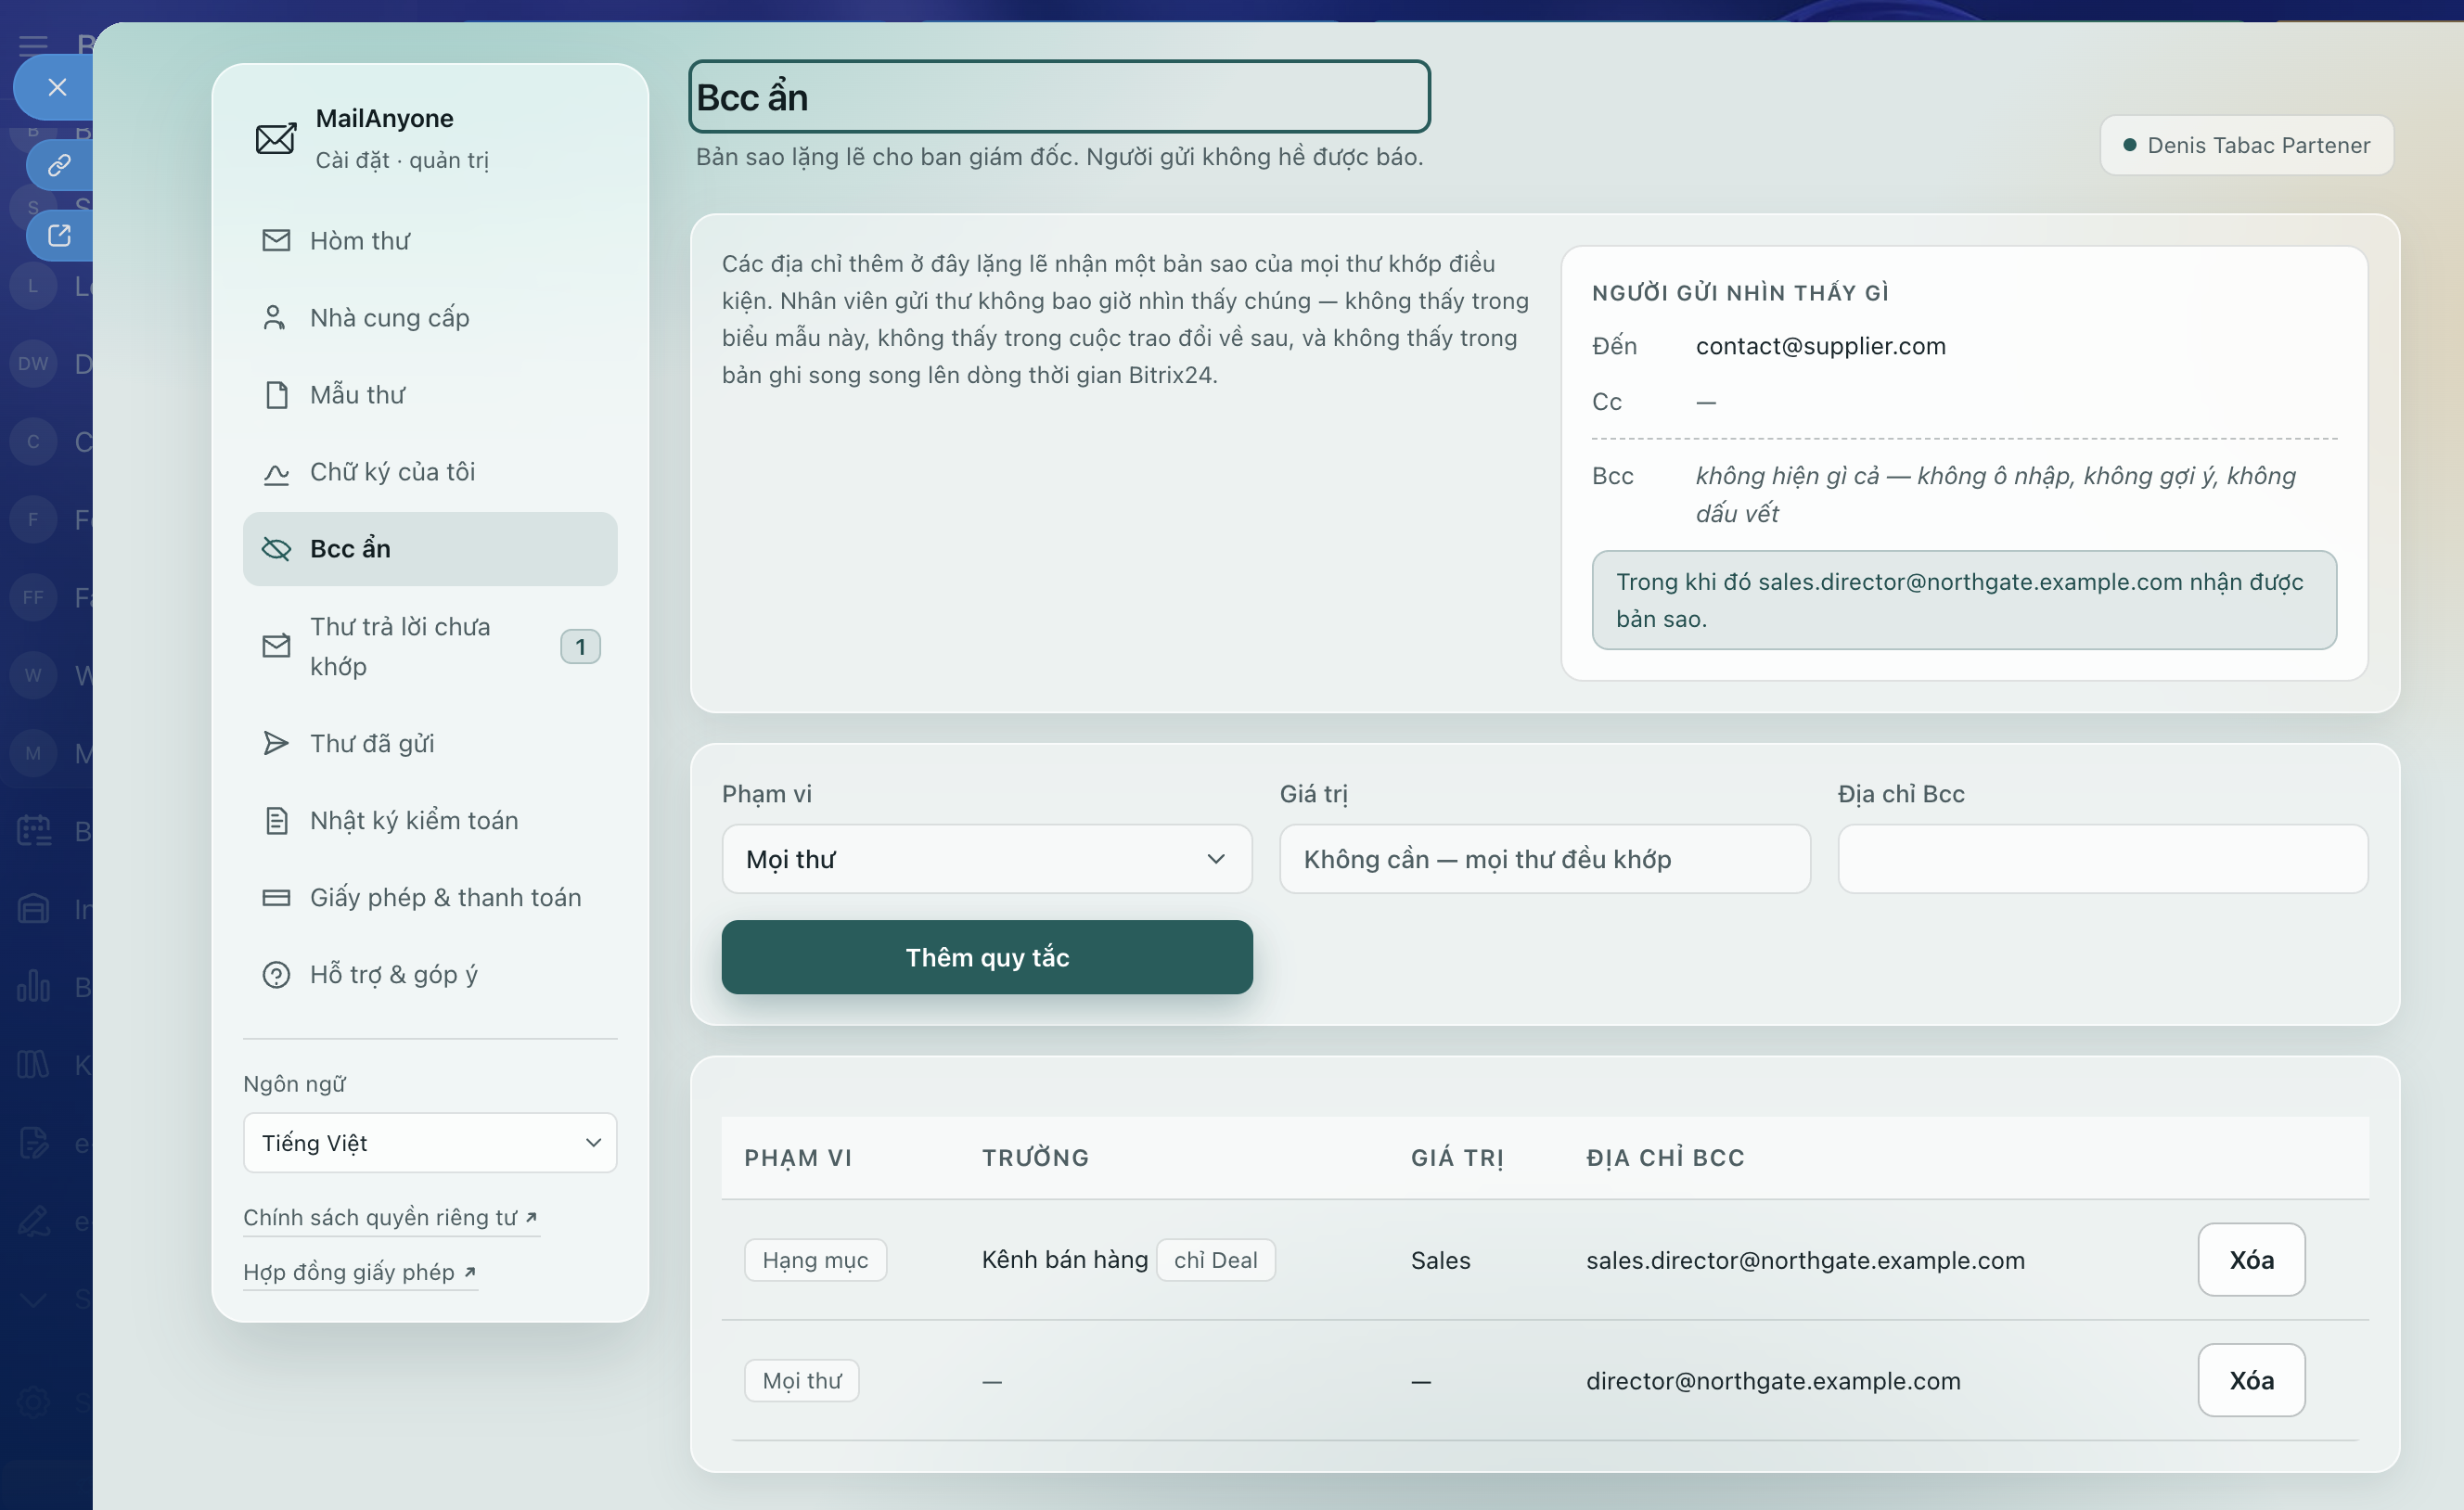Click the Thư đã gửi paper-plane icon
This screenshot has height=1510, width=2464.
pyautogui.click(x=276, y=743)
